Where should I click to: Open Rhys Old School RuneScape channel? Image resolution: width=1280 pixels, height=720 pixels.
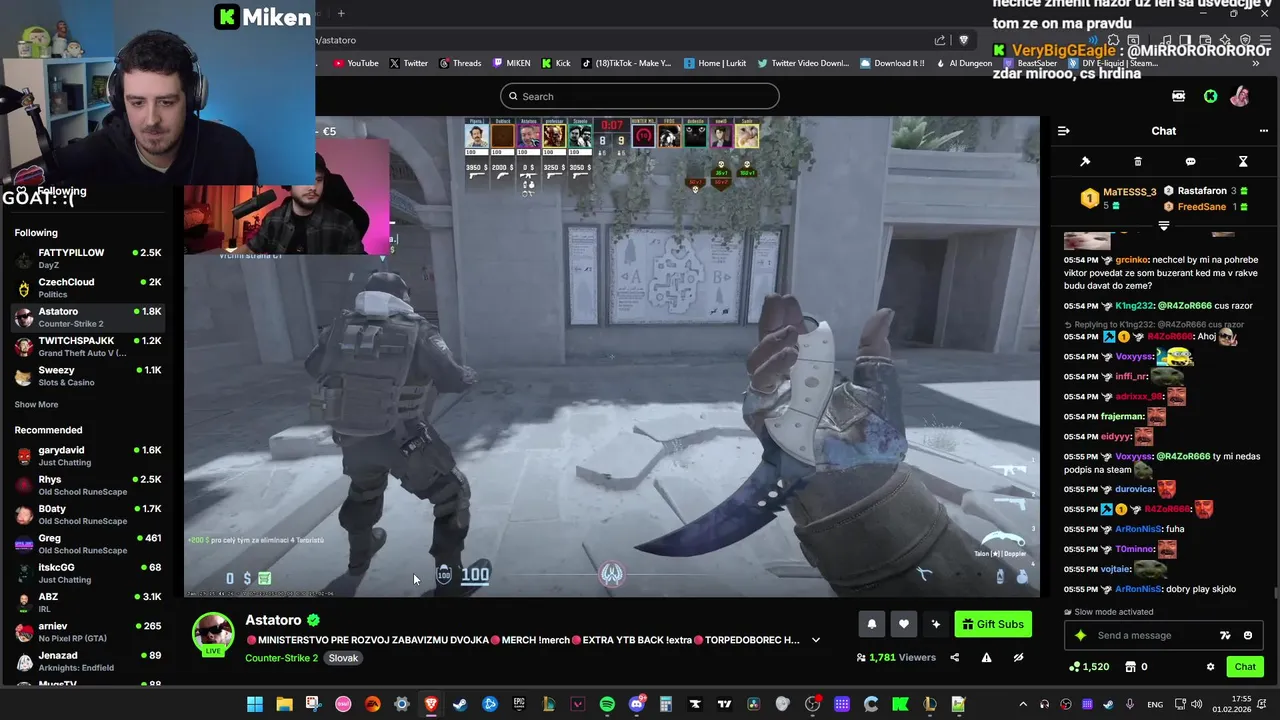pos(88,485)
